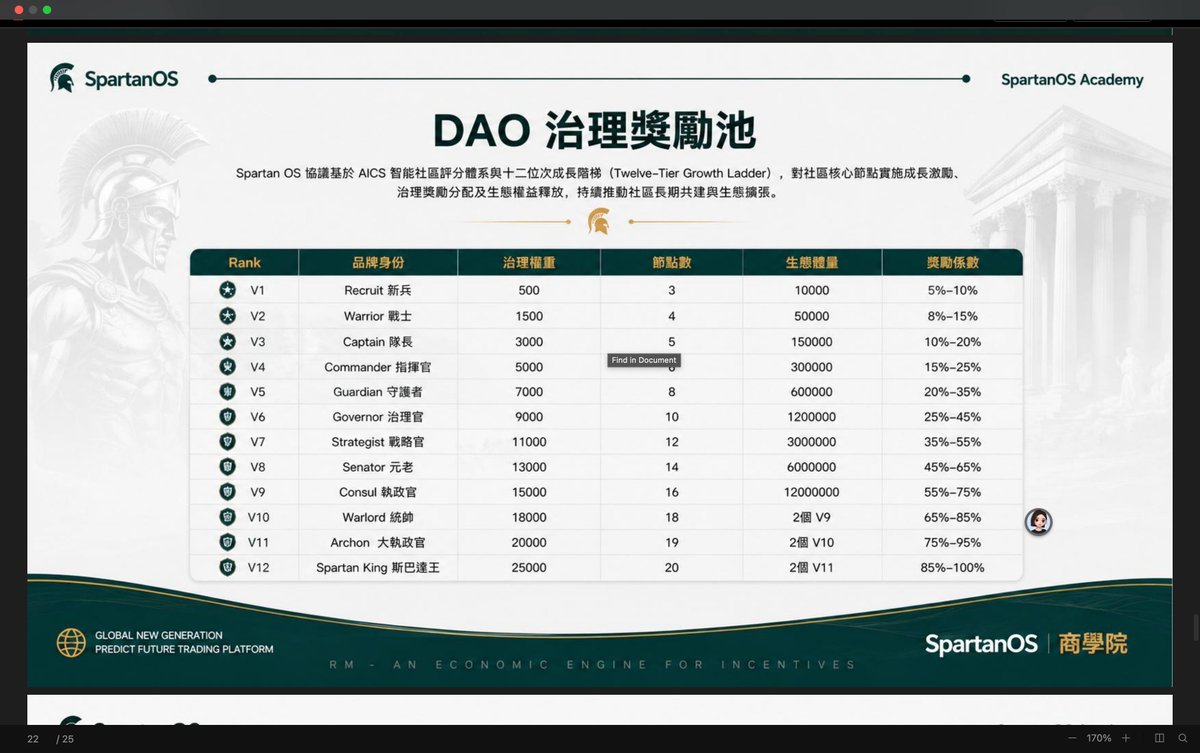The height and width of the screenshot is (753, 1200).
Task: Click the floating avatar assistant icon
Action: tap(1038, 521)
